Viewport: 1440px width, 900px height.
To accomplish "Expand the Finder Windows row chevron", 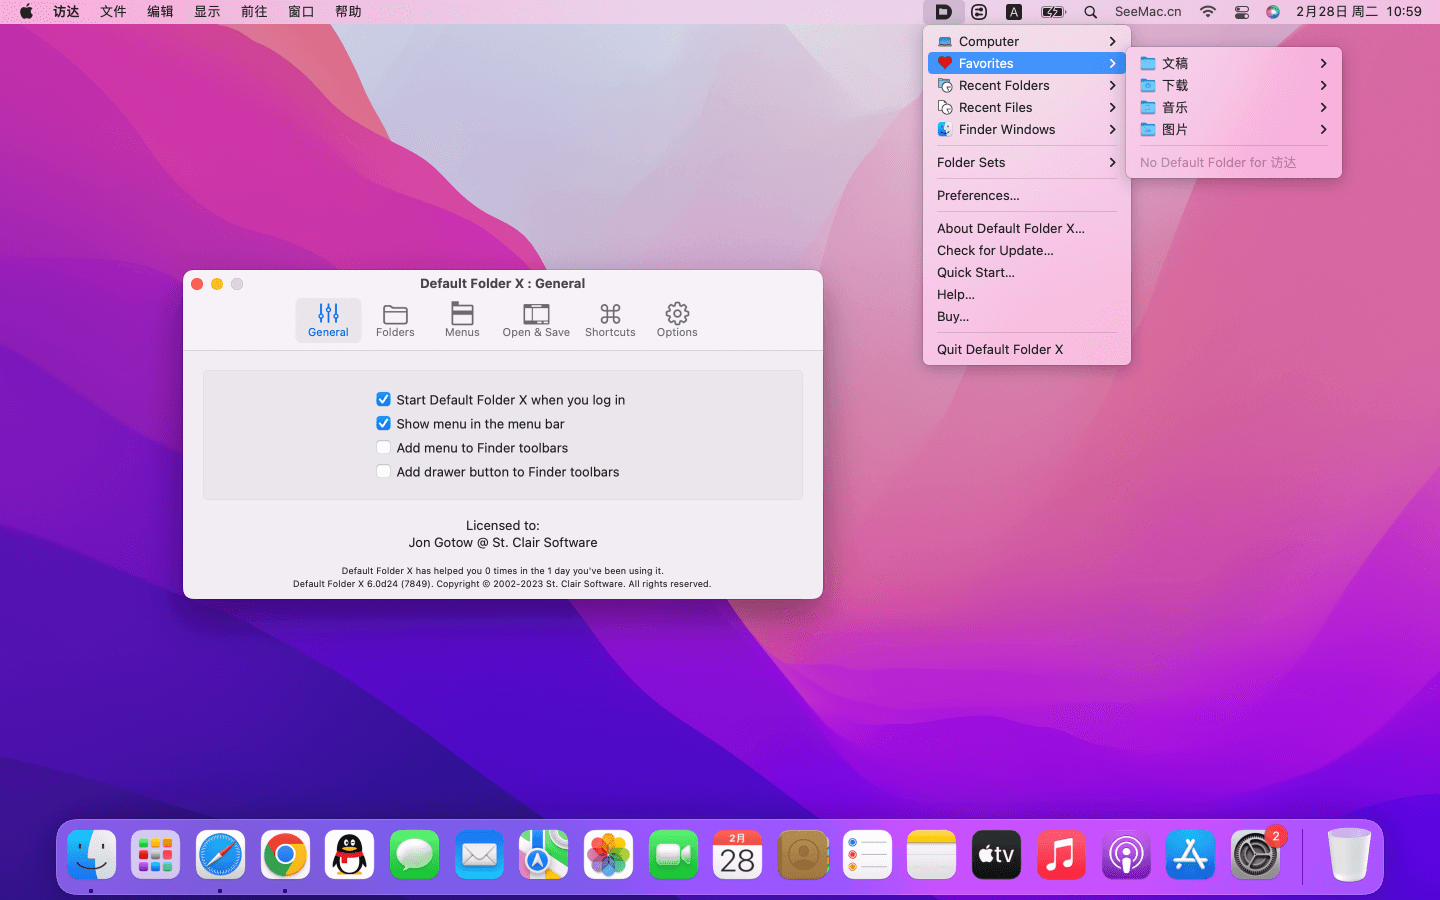I will pyautogui.click(x=1112, y=129).
